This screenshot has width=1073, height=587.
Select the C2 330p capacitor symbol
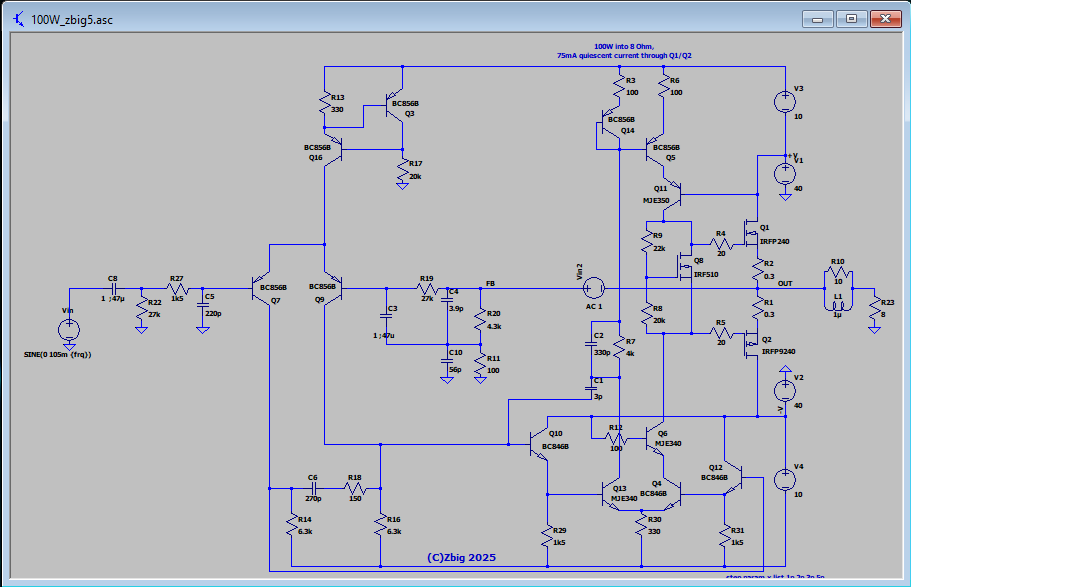[x=591, y=344]
